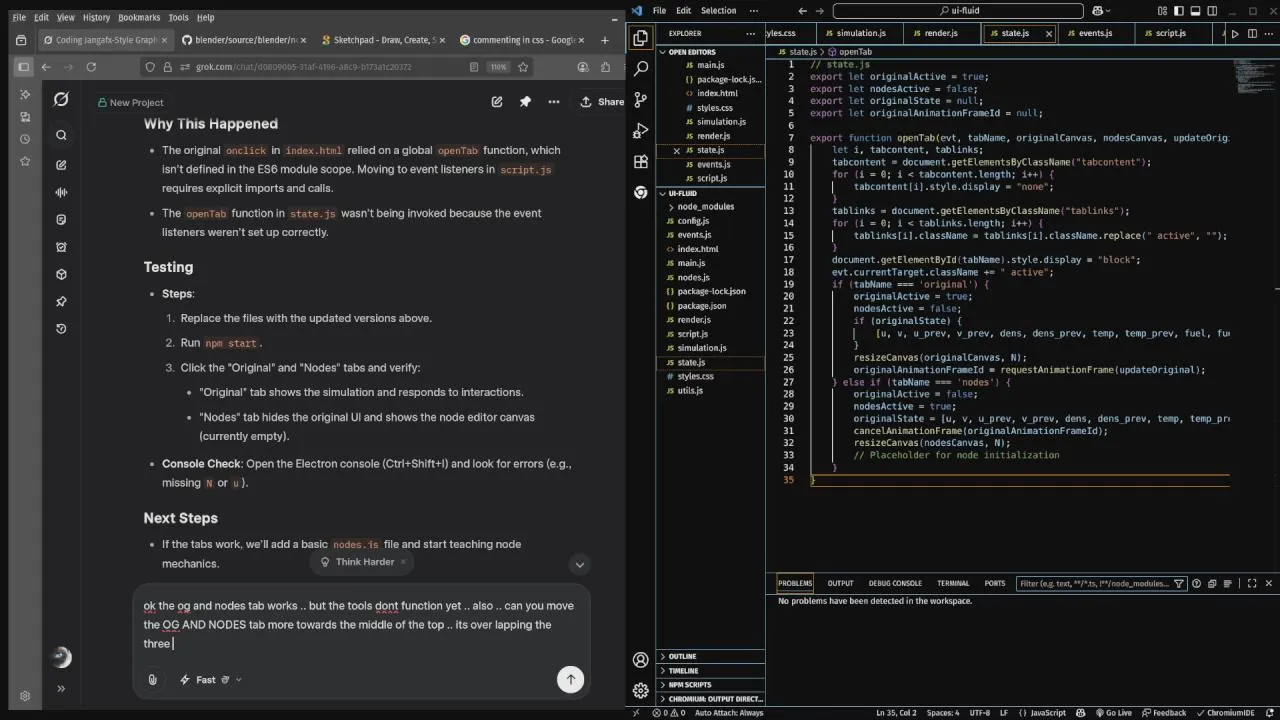Switch to Sketchpad browser tab
1280x720 pixels.
(382, 40)
